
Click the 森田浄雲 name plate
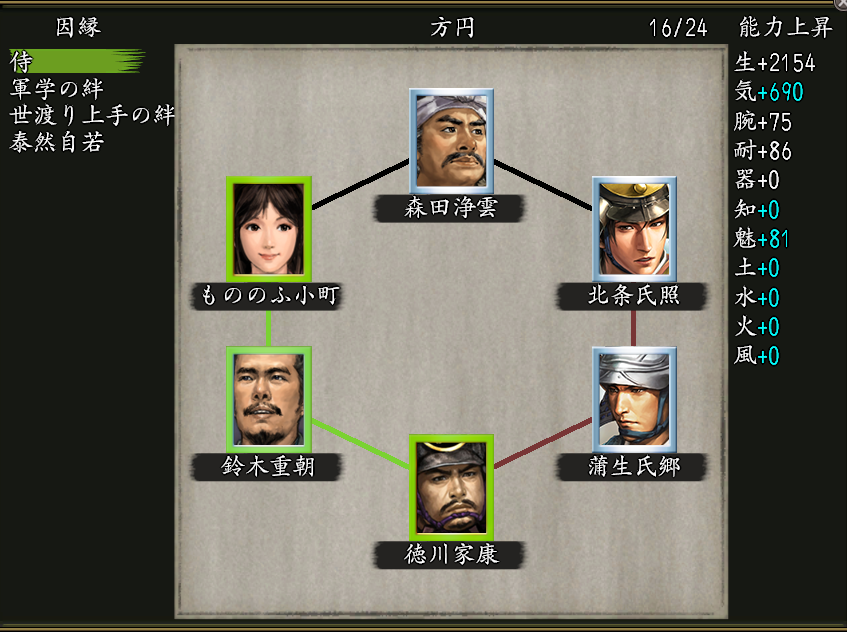pos(449,208)
